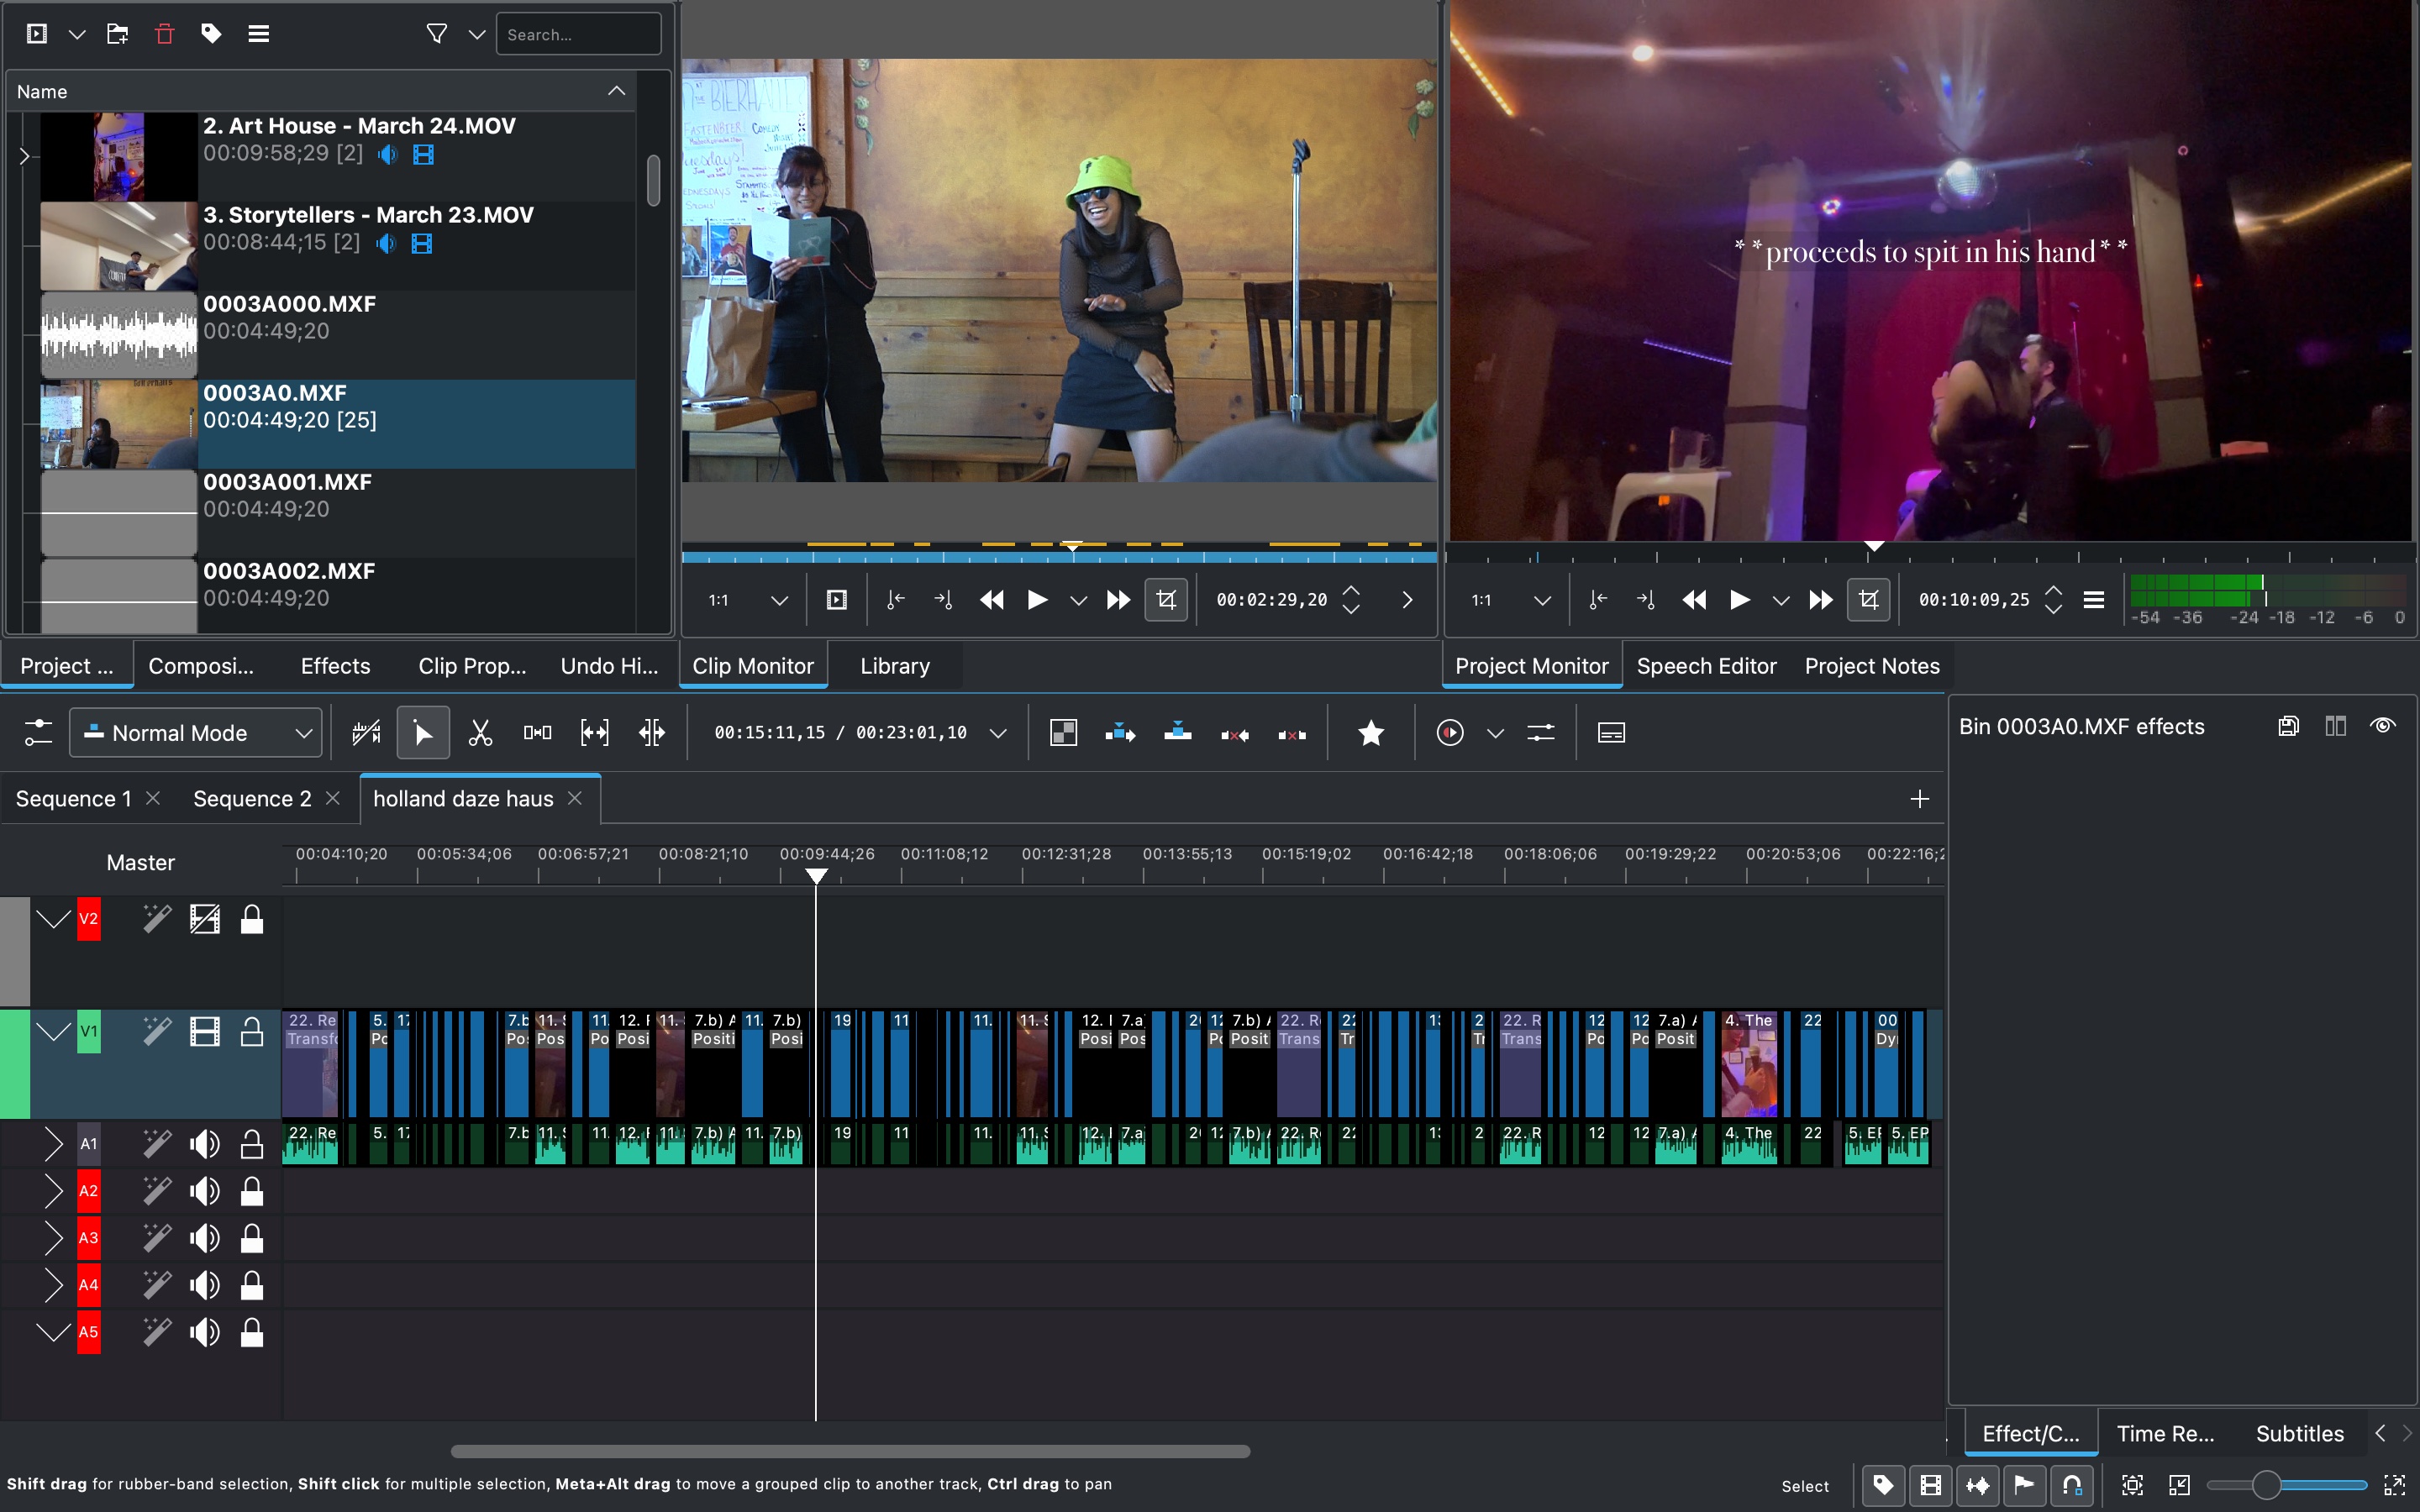Toggle eye icon in Bin effects panel
Screen dimensions: 2420x1512
2382,726
